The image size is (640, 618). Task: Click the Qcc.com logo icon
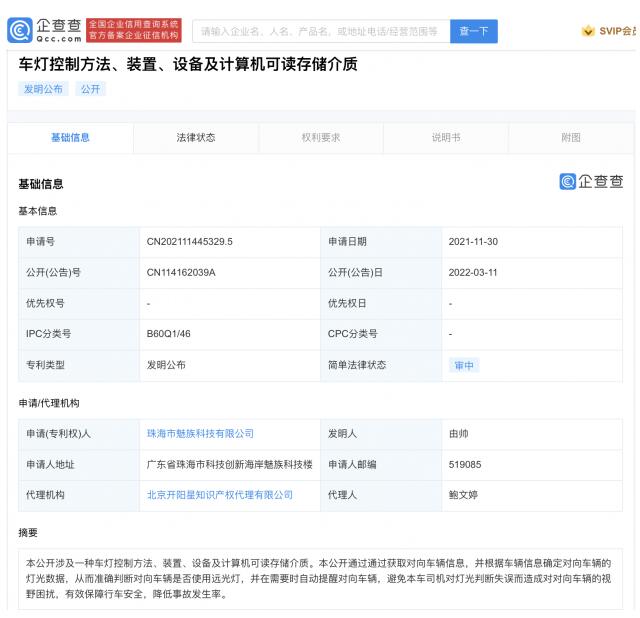20,30
